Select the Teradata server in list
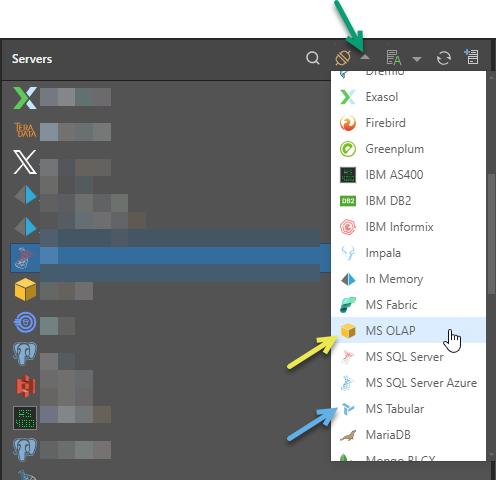496x480 pixels. pyautogui.click(x=167, y=131)
